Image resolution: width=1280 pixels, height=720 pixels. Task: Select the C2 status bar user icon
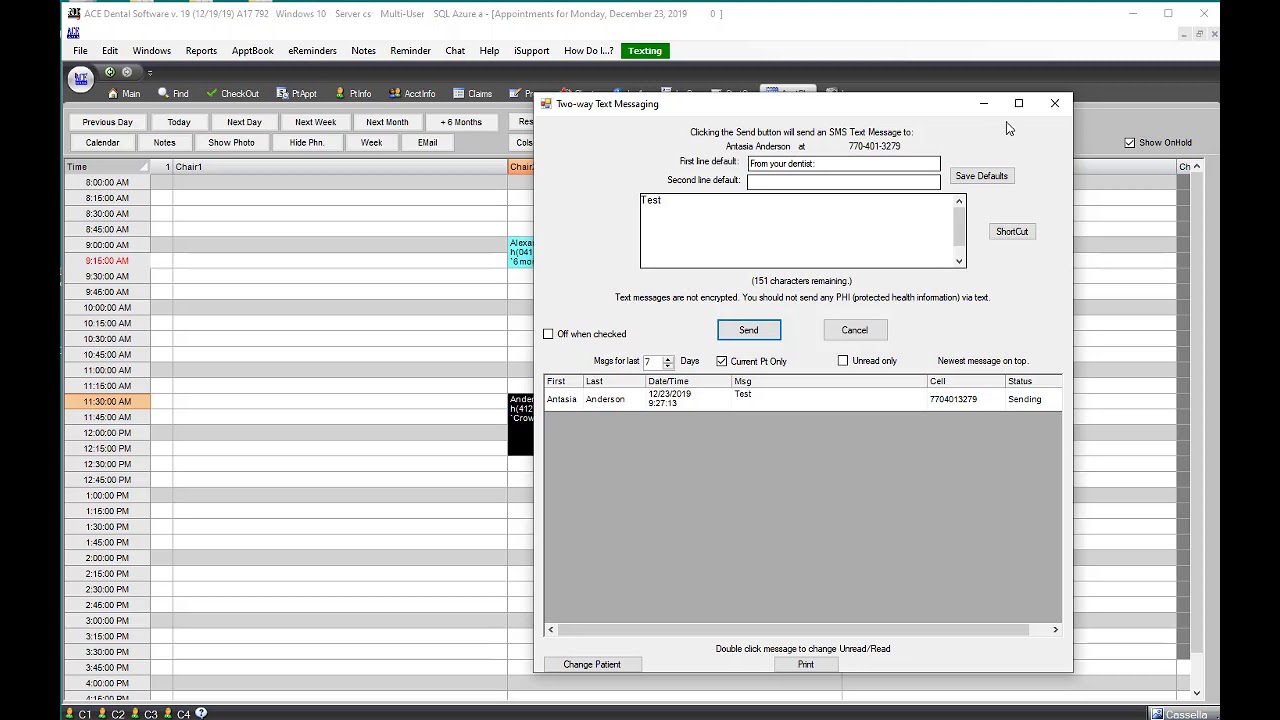click(111, 713)
